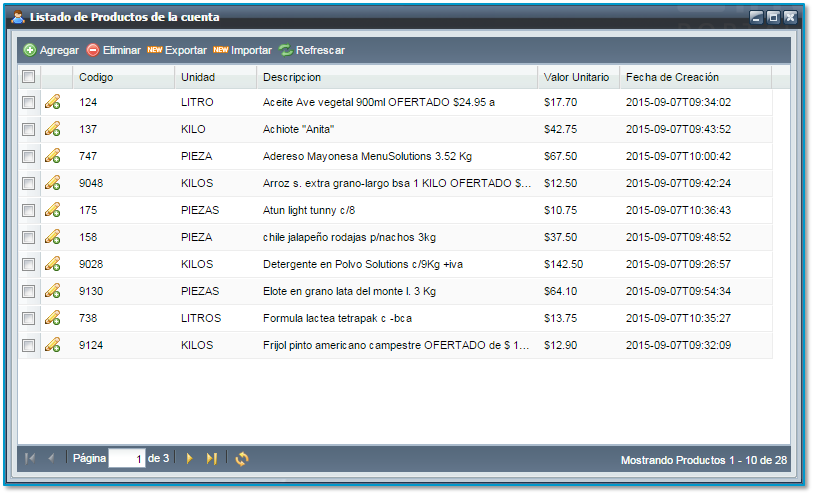814x495 pixels.
Task: Edit product 137 Achiote via pencil icon
Action: pyautogui.click(x=52, y=129)
